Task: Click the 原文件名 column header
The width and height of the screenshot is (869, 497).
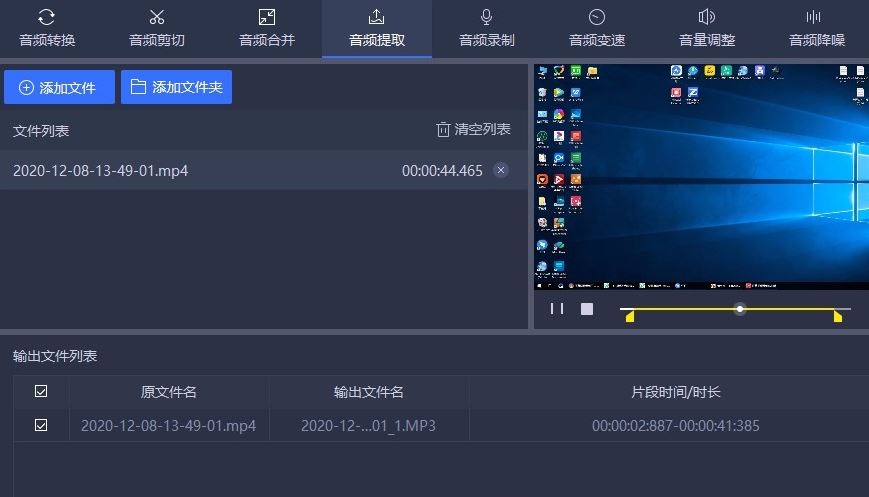Action: [168, 392]
